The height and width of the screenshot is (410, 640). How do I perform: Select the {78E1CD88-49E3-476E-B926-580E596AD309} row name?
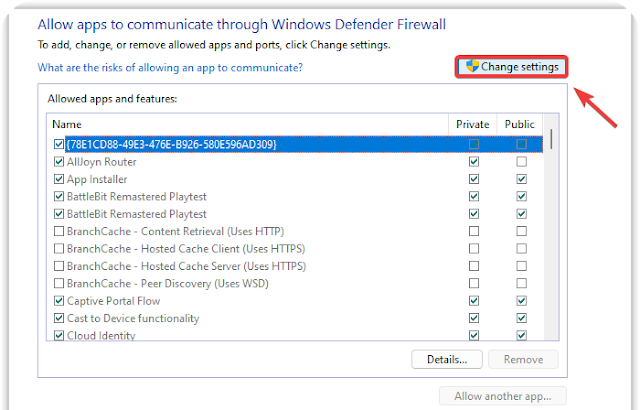(171, 144)
